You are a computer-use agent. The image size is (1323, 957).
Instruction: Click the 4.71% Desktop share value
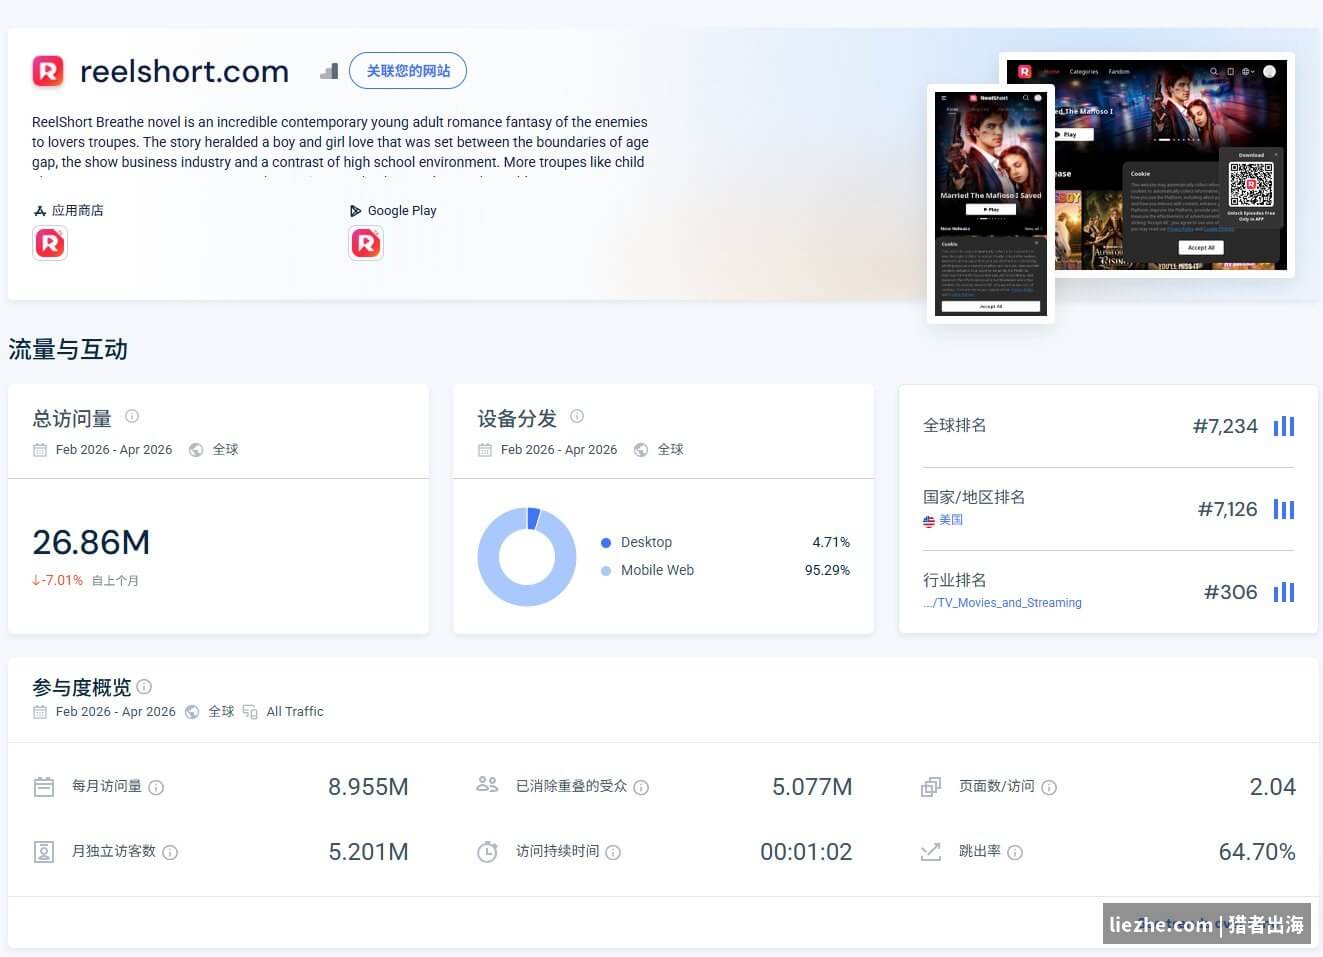pyautogui.click(x=831, y=543)
